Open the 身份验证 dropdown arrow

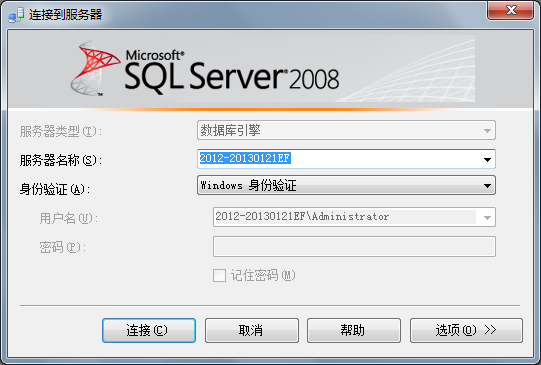coord(487,186)
